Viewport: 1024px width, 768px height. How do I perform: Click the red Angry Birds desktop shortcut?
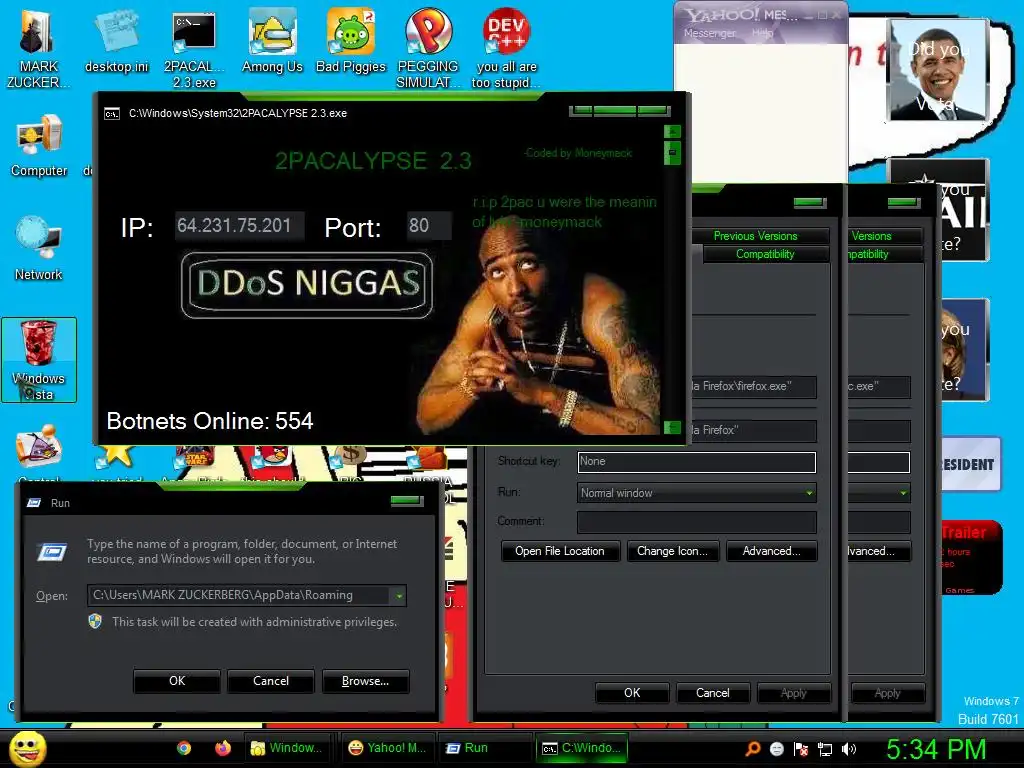coord(273,457)
